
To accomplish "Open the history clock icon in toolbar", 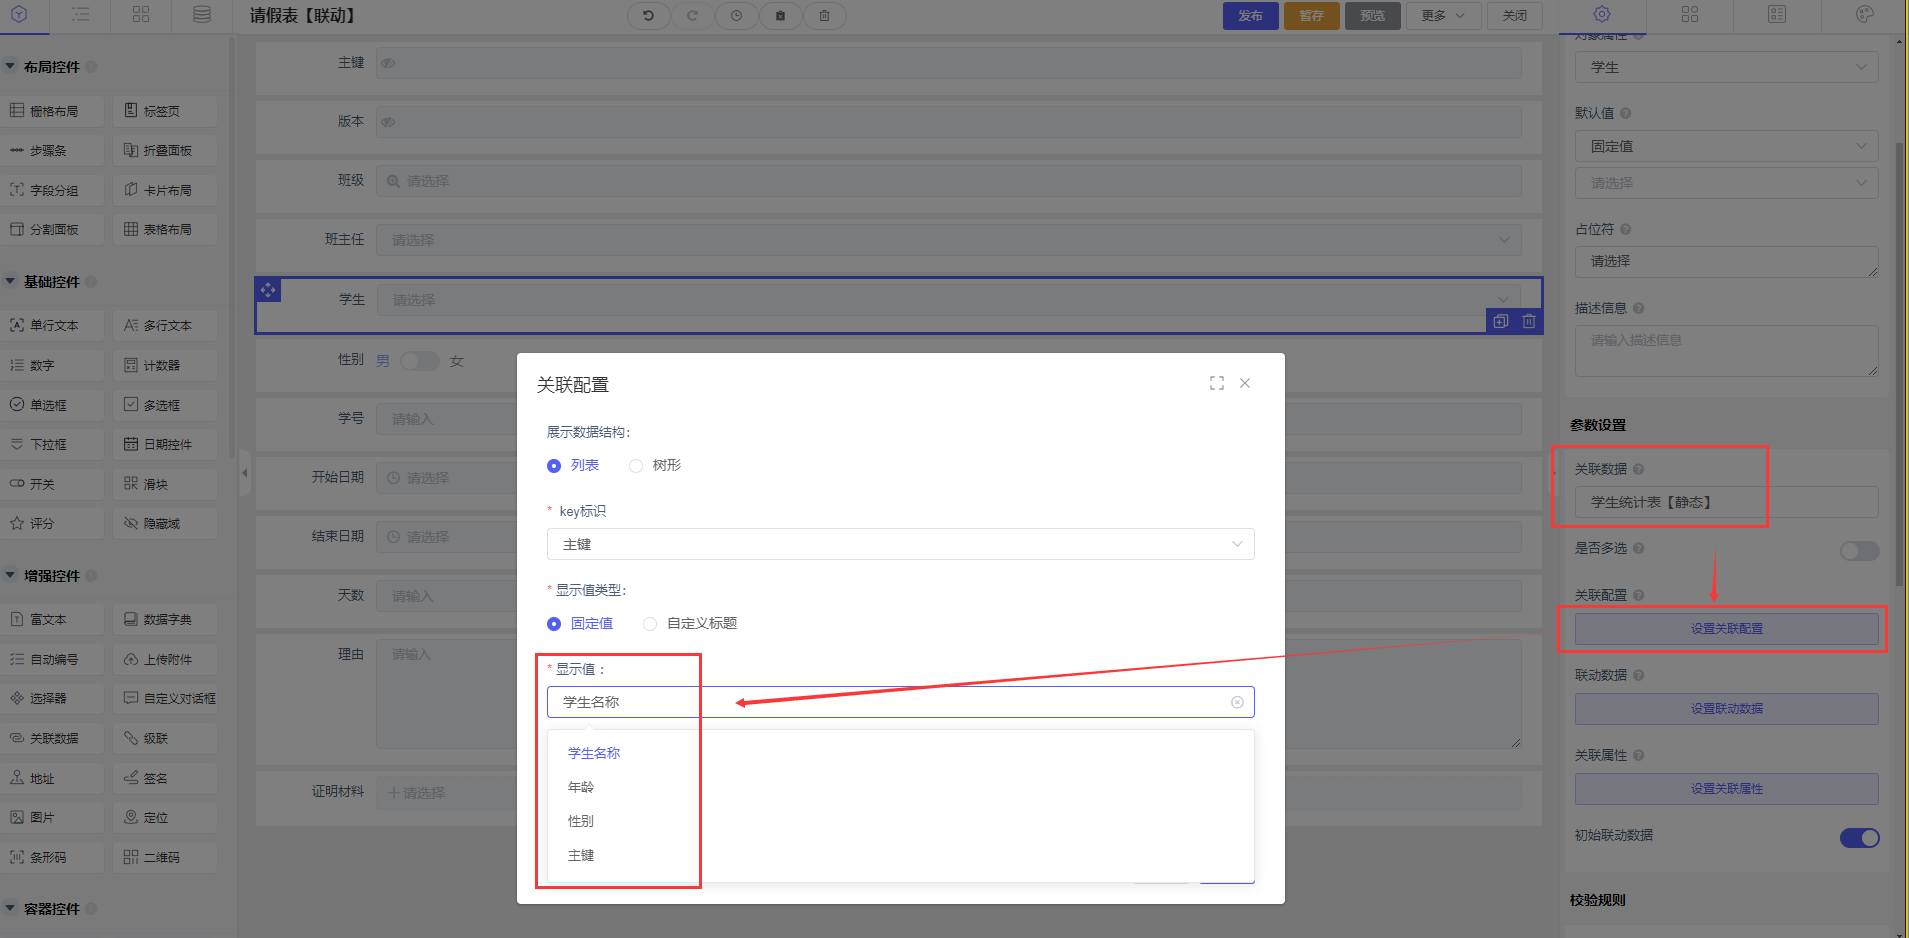I will coord(736,16).
